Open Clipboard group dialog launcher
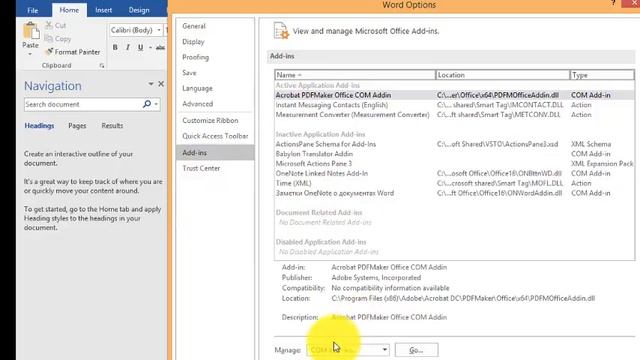The image size is (640, 360). pyautogui.click(x=102, y=66)
